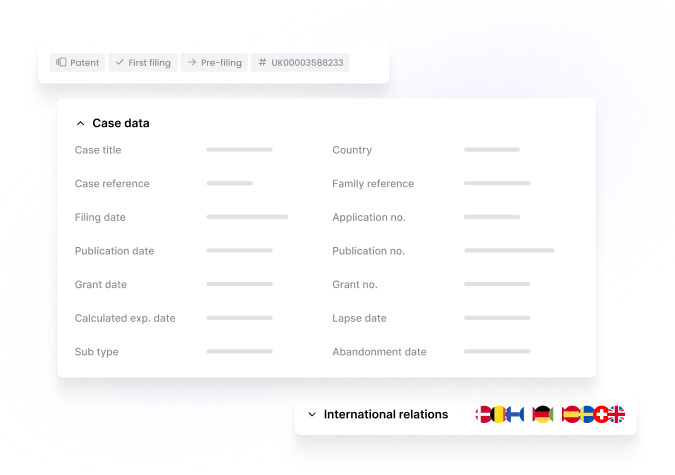Click the Grant date label
This screenshot has width=675, height=475.
(x=101, y=284)
